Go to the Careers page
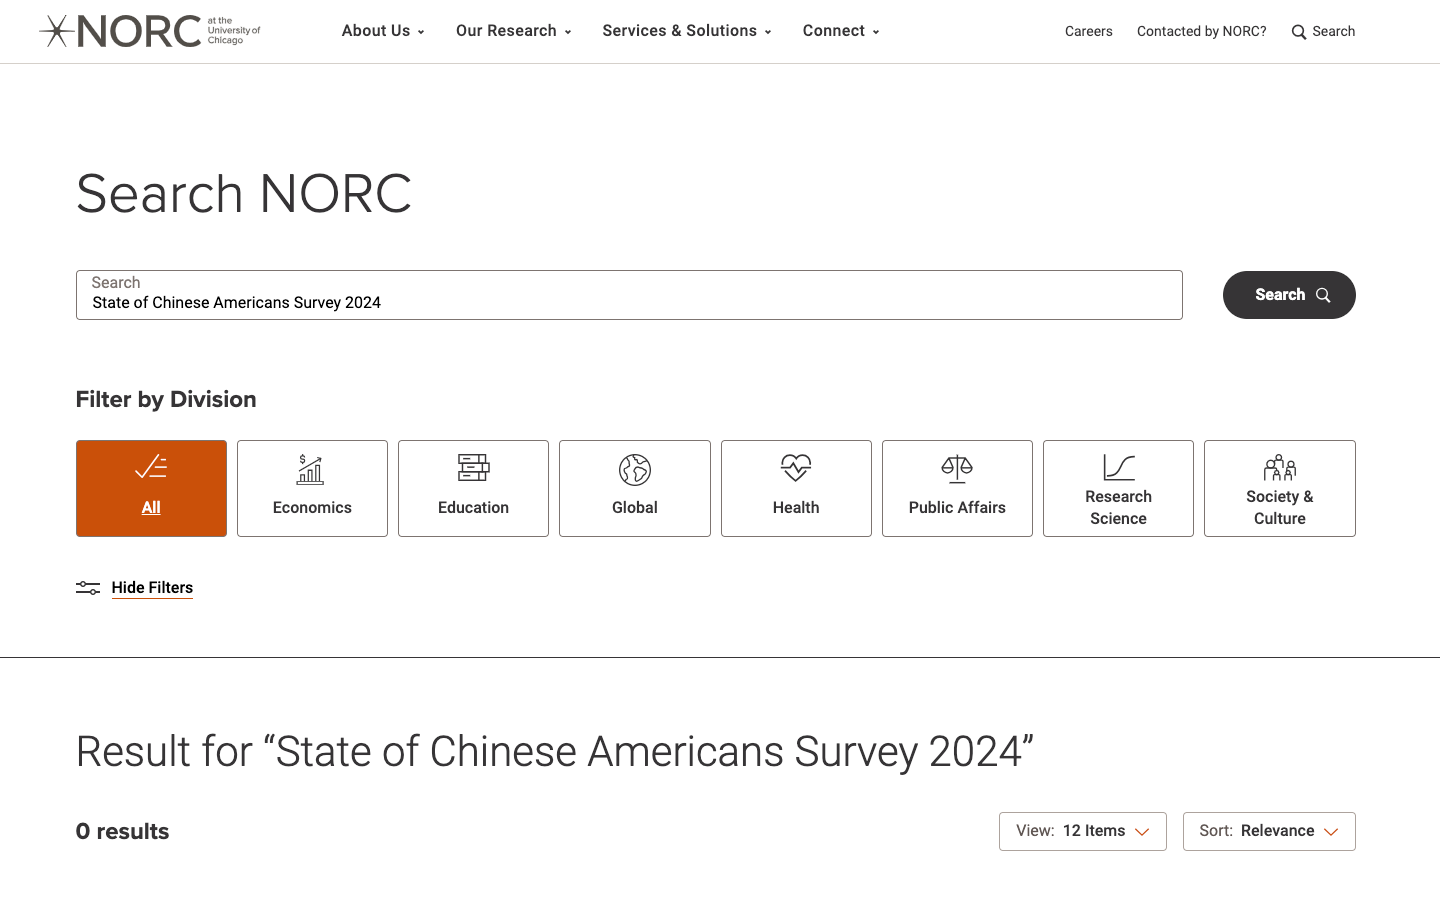The height and width of the screenshot is (923, 1440). [1088, 31]
